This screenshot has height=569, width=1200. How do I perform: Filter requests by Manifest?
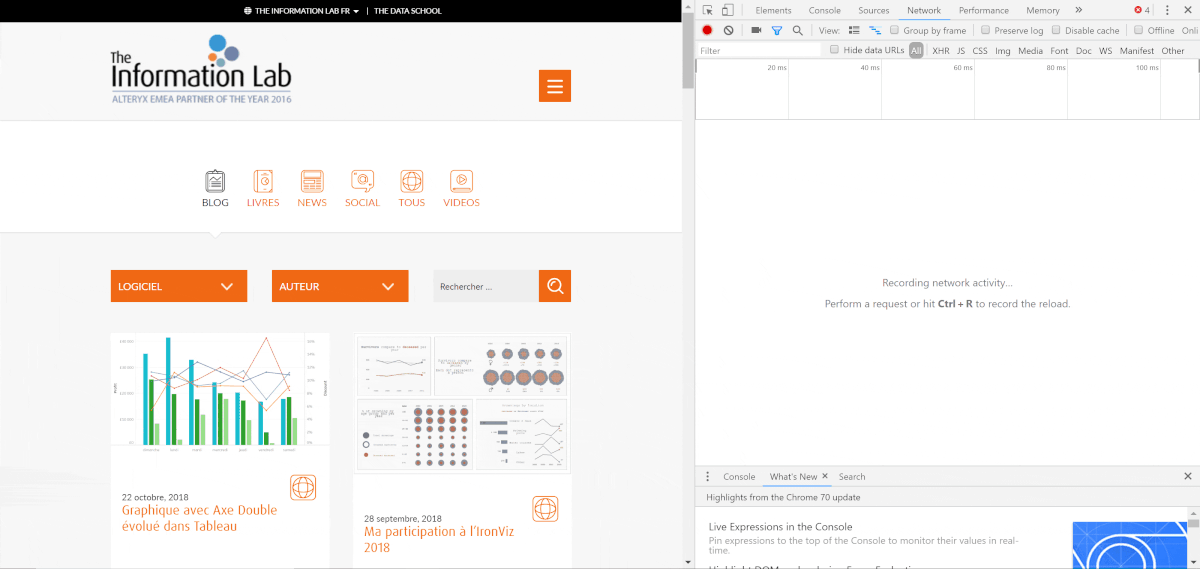(1137, 50)
